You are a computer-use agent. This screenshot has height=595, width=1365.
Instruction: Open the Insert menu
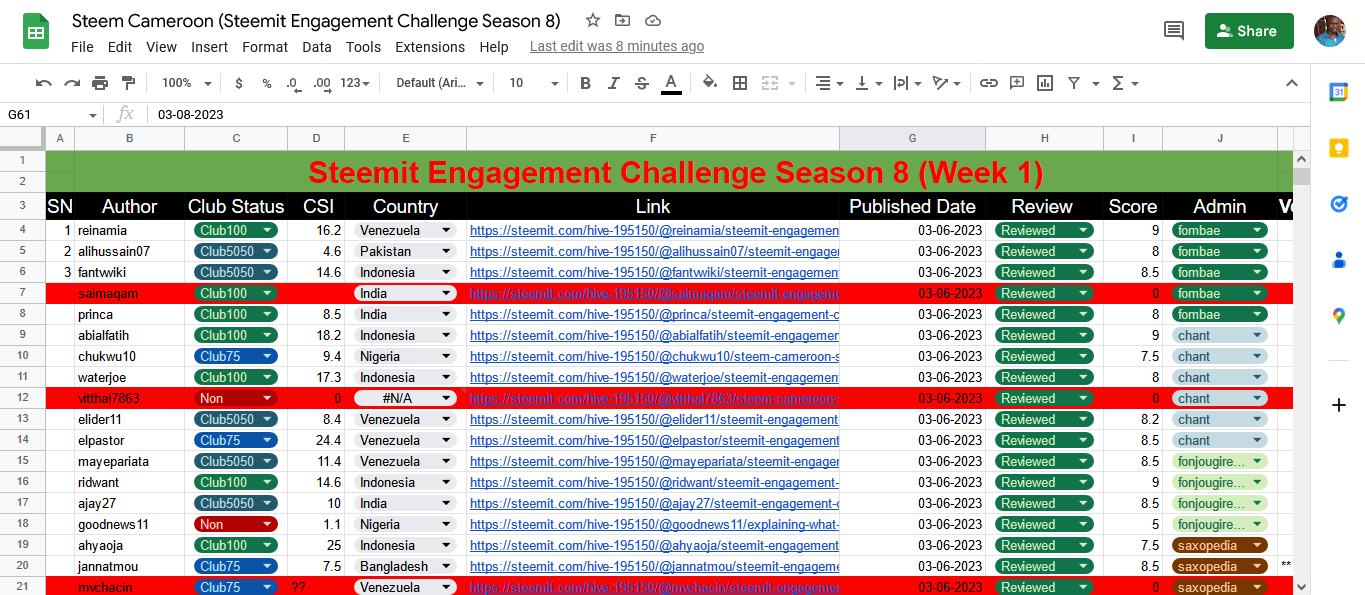point(210,47)
